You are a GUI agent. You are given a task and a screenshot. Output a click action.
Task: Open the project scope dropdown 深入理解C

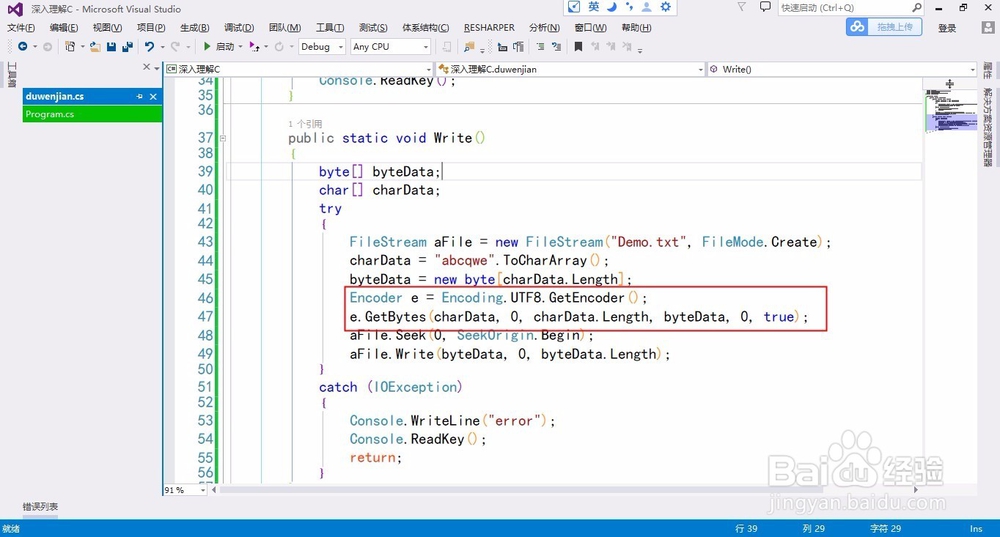(299, 69)
